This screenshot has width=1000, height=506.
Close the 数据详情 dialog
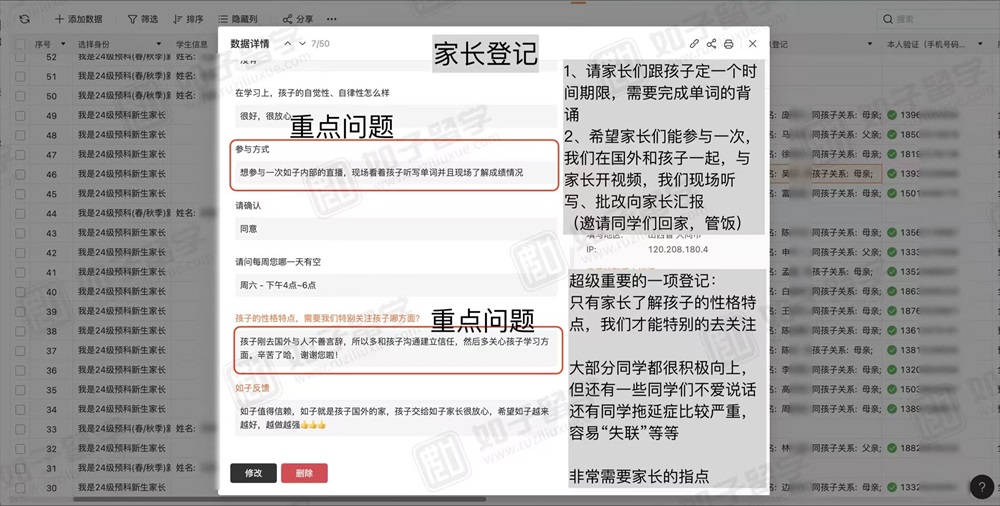point(753,43)
